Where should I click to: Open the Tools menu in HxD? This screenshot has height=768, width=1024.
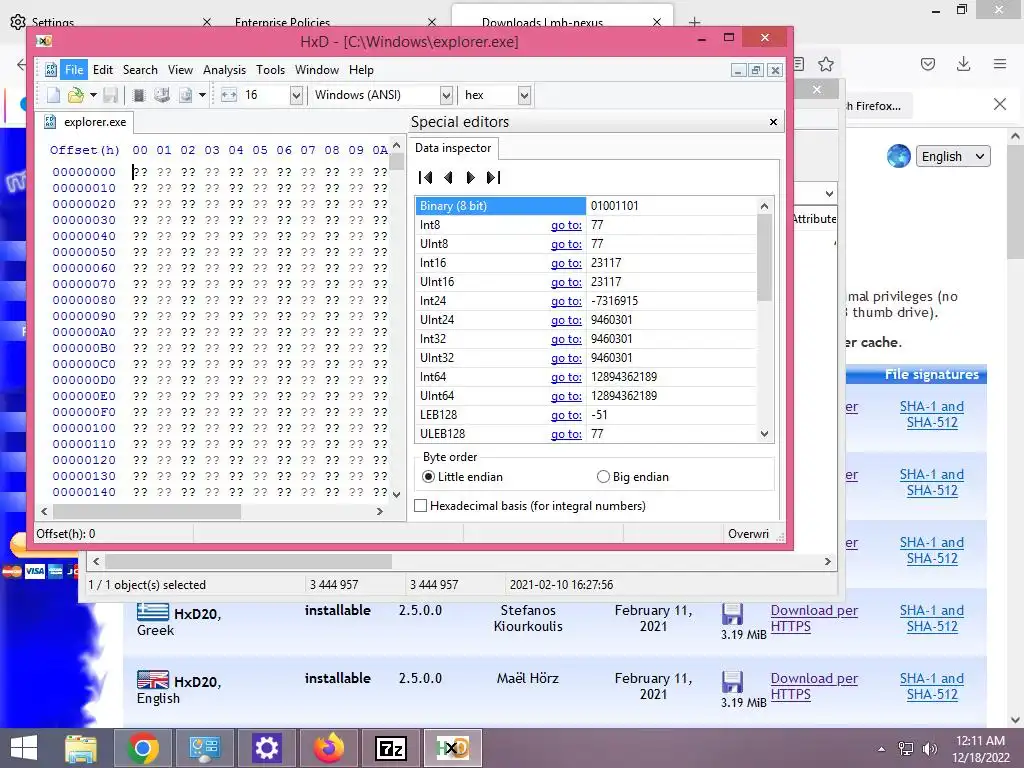270,70
